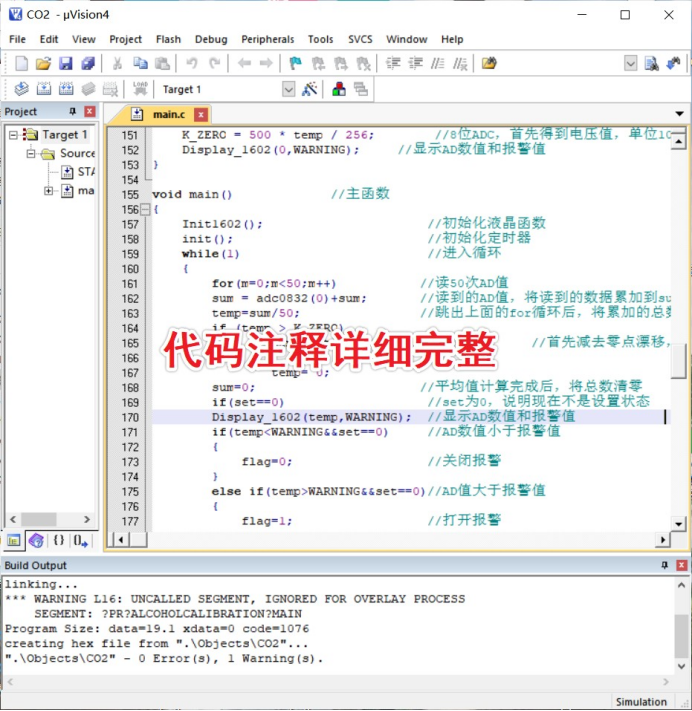Insert a bookmark with the flag icon
This screenshot has height=711, width=692.
[296, 63]
